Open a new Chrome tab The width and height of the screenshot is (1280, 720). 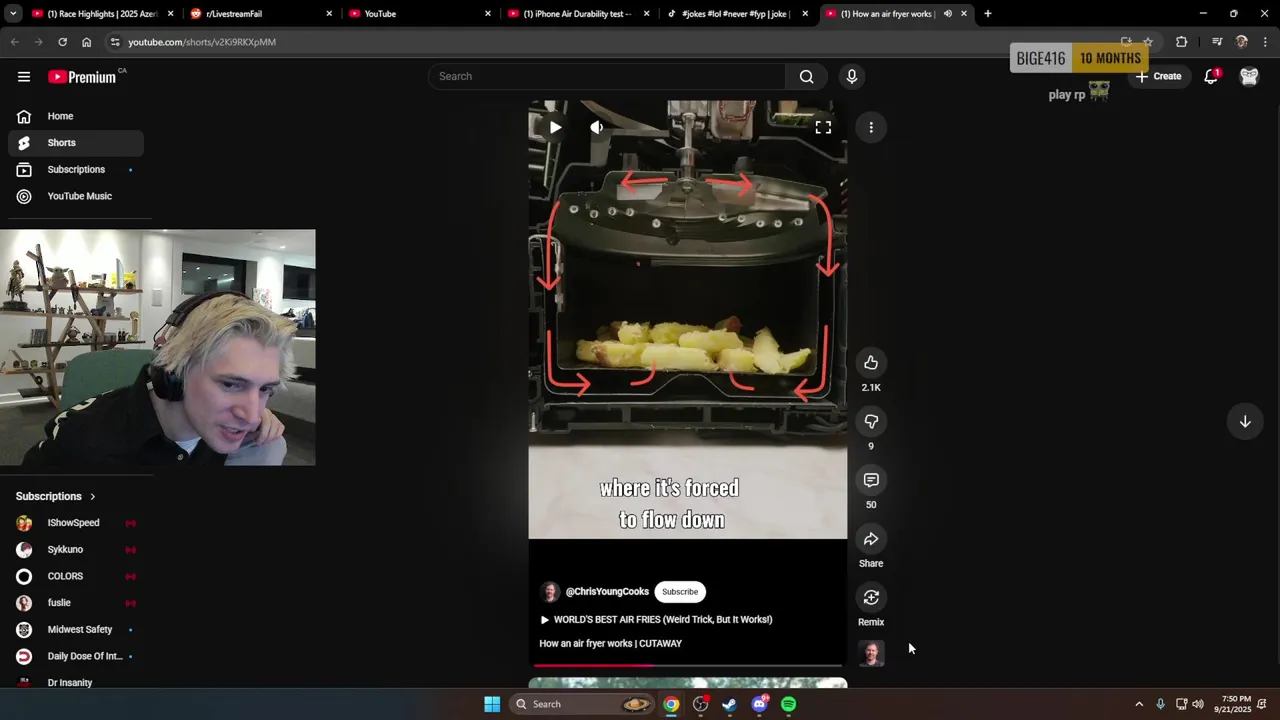coord(988,14)
